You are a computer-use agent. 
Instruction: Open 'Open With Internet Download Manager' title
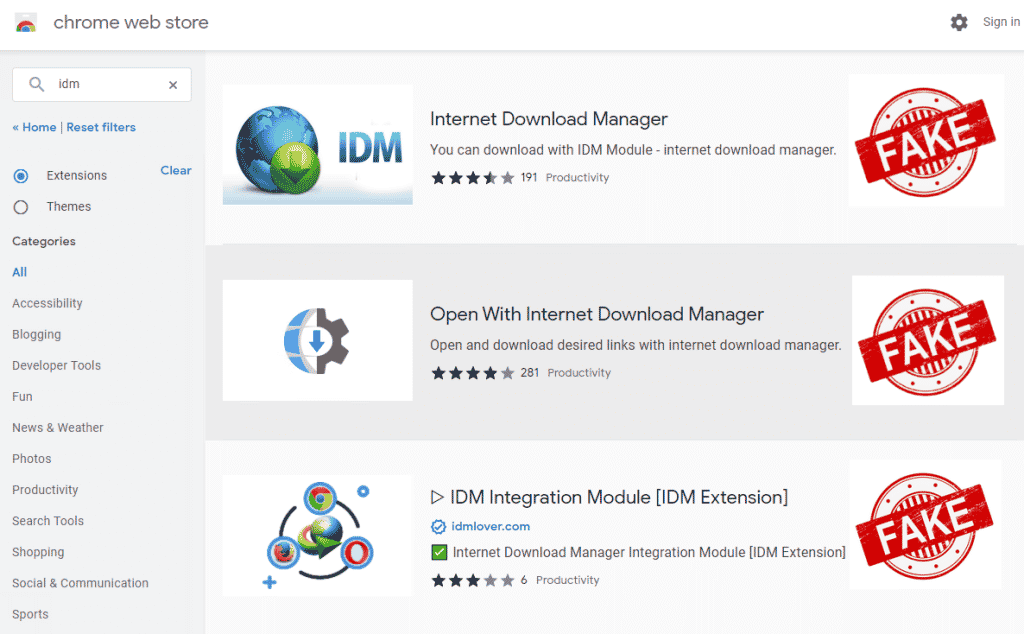[x=596, y=314]
